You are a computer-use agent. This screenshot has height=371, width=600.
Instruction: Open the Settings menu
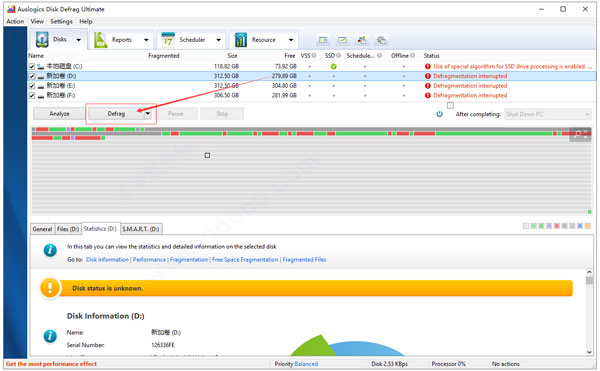[x=61, y=21]
